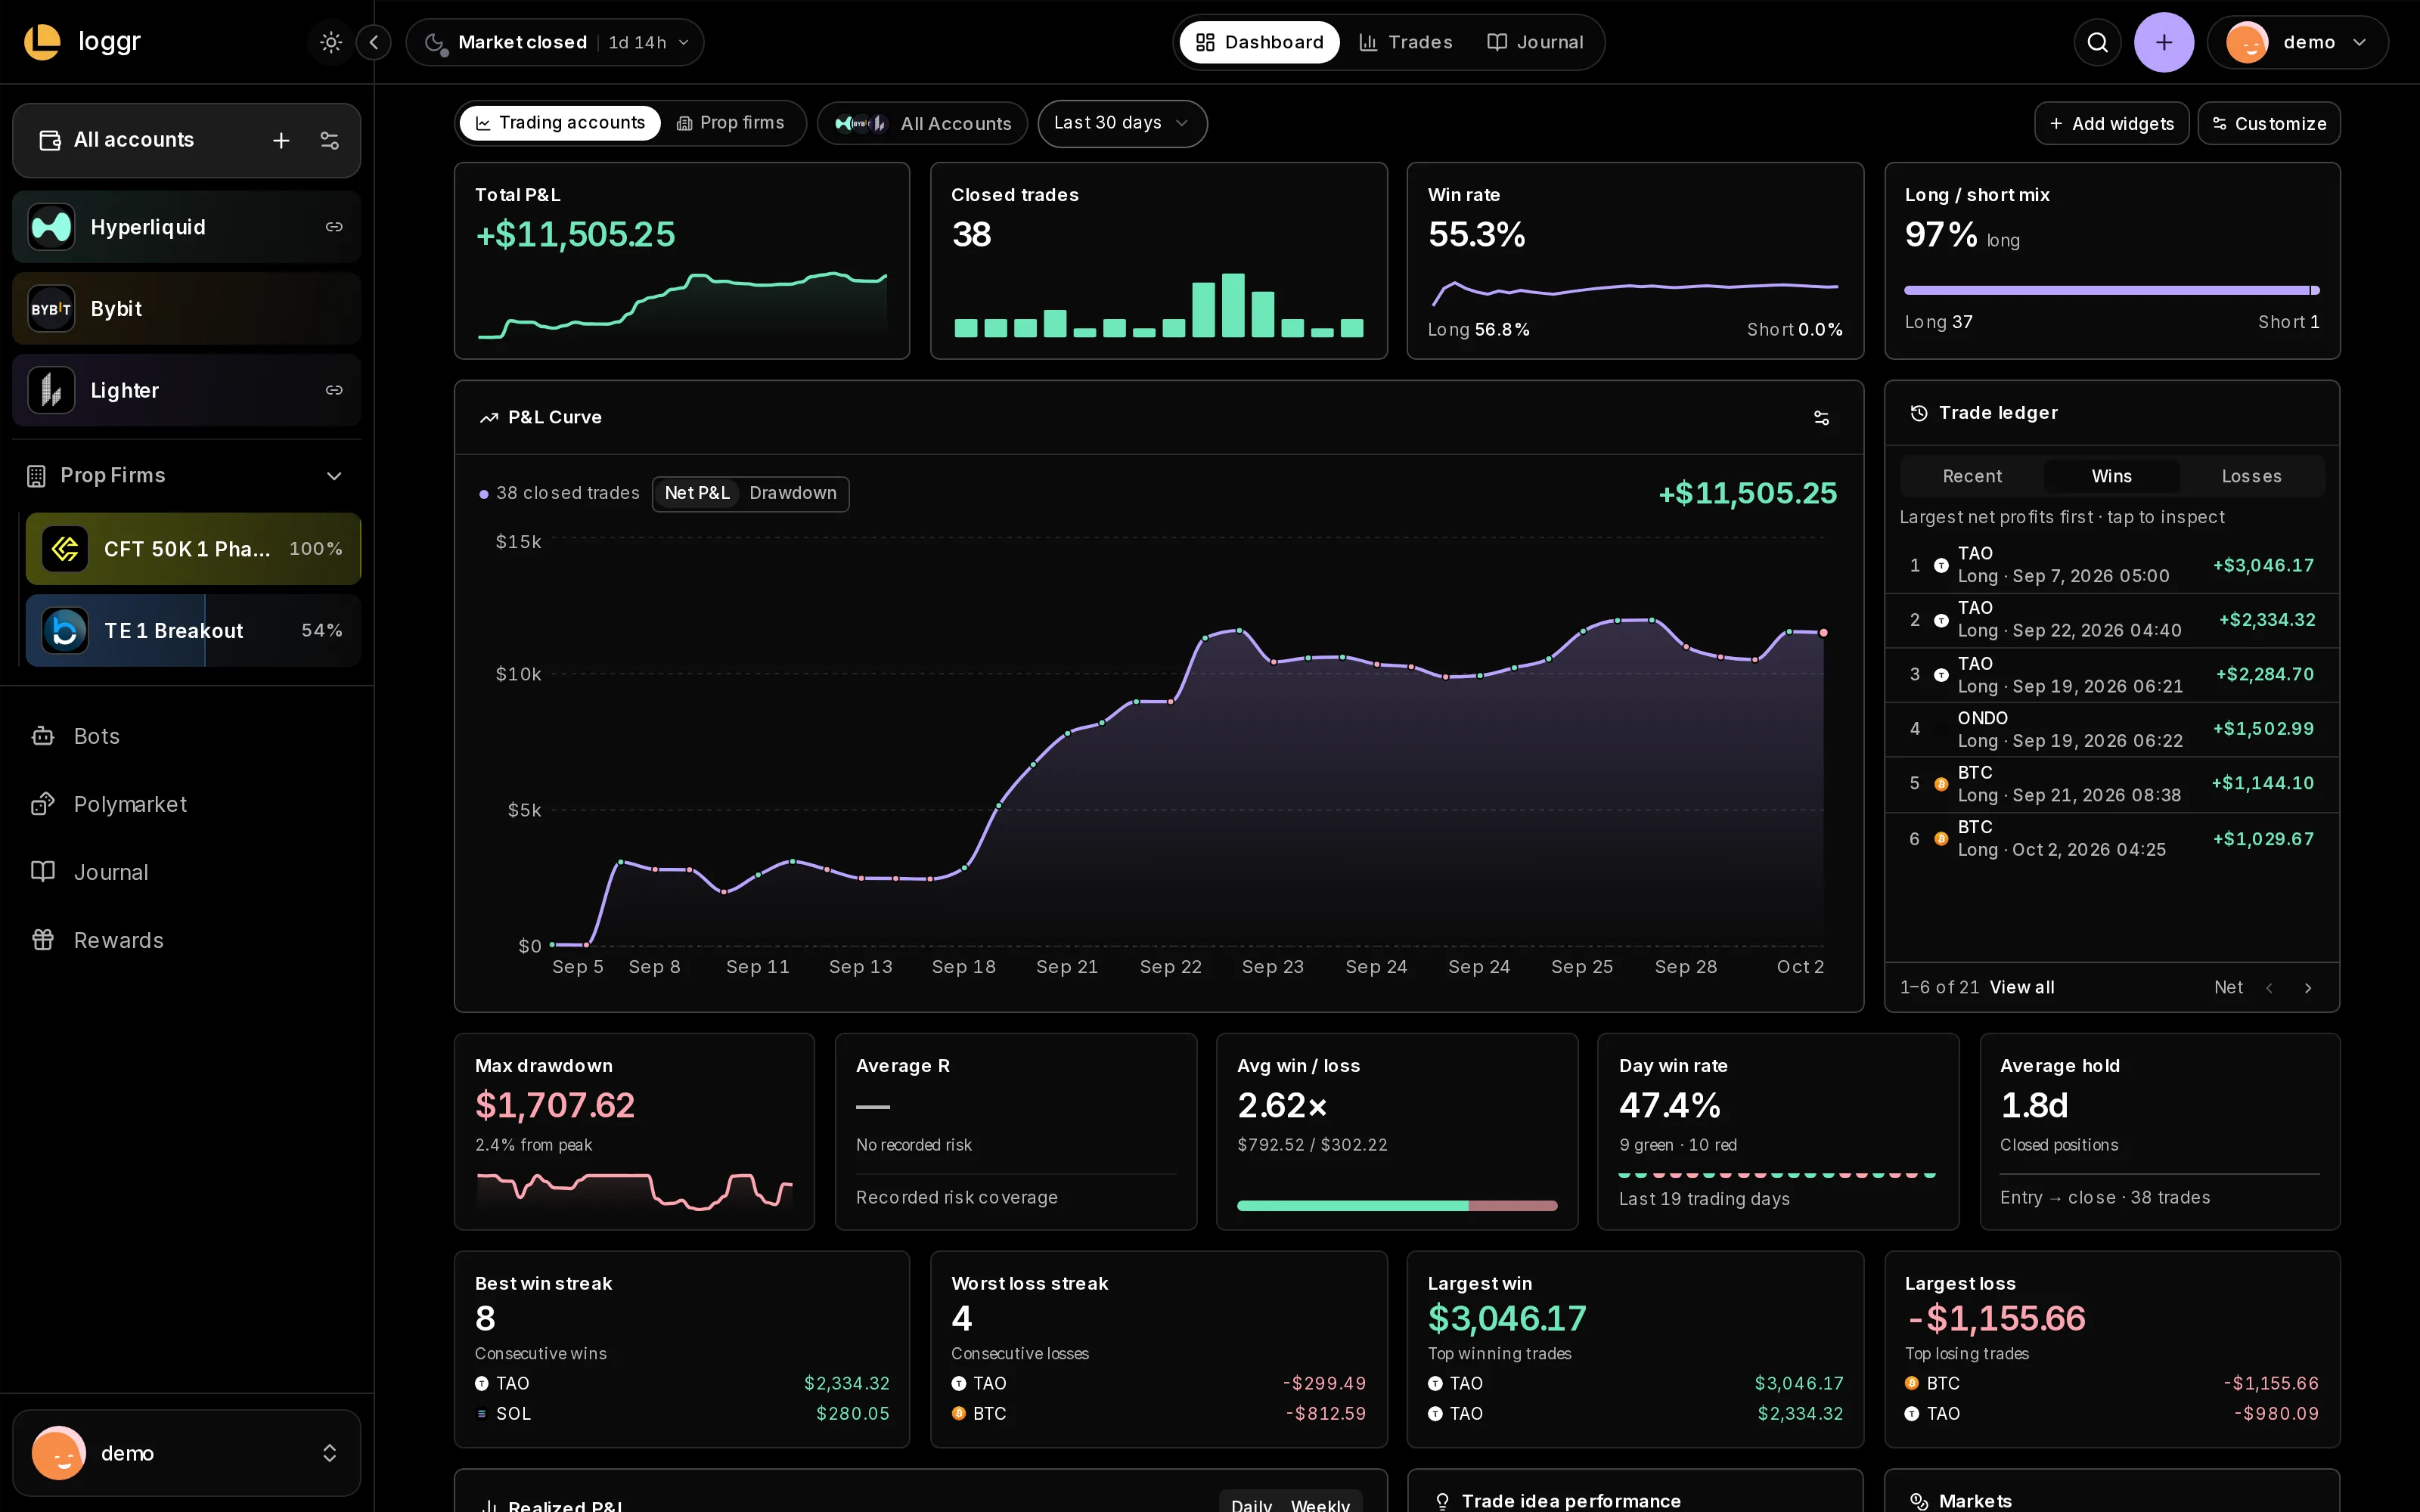Switch Realized P&L to Daily
Viewport: 2420px width, 1512px height.
point(1251,1505)
